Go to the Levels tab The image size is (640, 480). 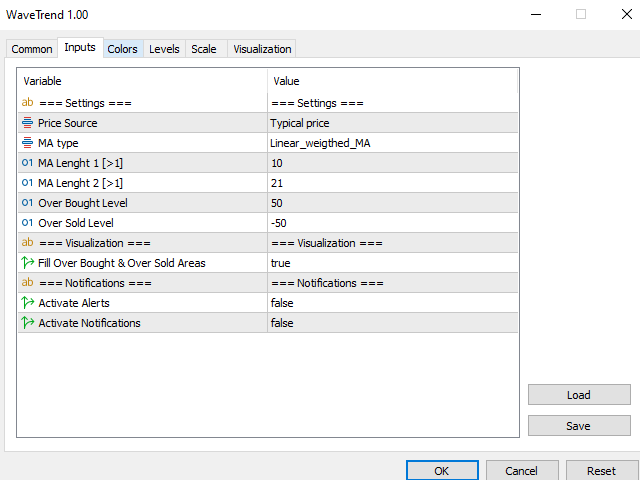(164, 49)
